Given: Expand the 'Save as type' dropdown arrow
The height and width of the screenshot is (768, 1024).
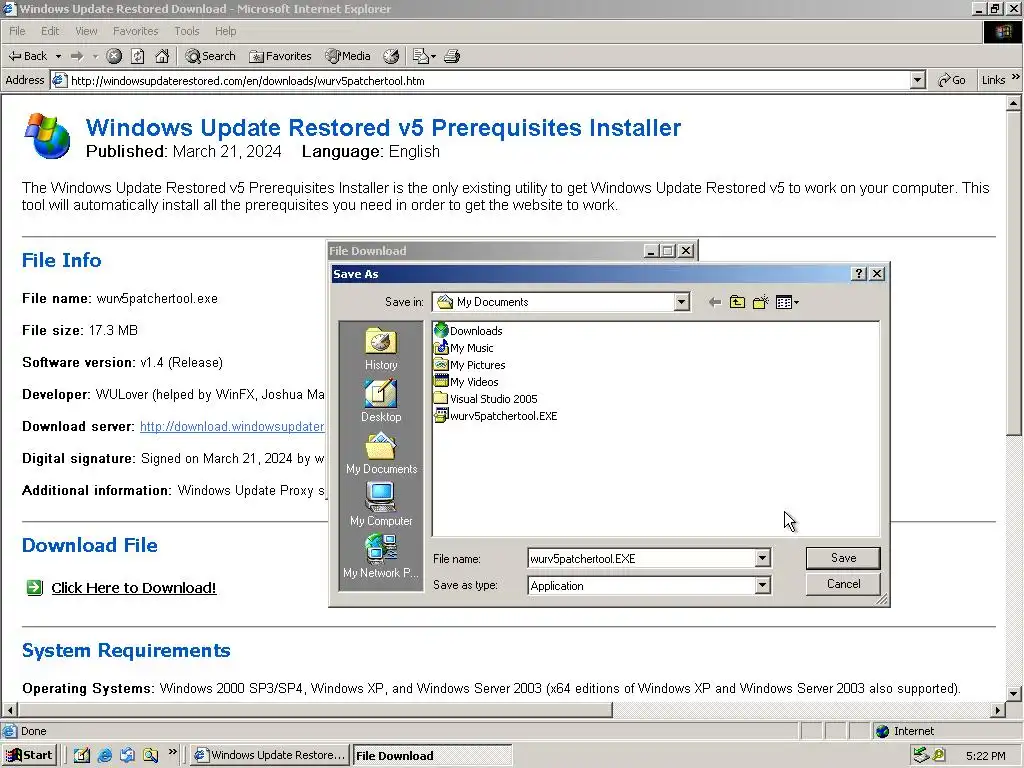Looking at the screenshot, I should tap(762, 585).
